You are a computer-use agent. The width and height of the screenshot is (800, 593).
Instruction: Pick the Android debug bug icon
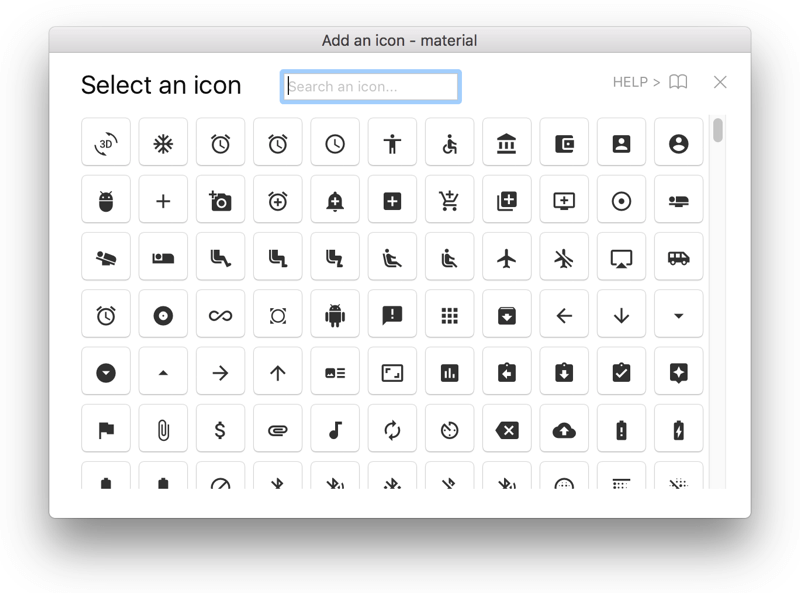(106, 200)
